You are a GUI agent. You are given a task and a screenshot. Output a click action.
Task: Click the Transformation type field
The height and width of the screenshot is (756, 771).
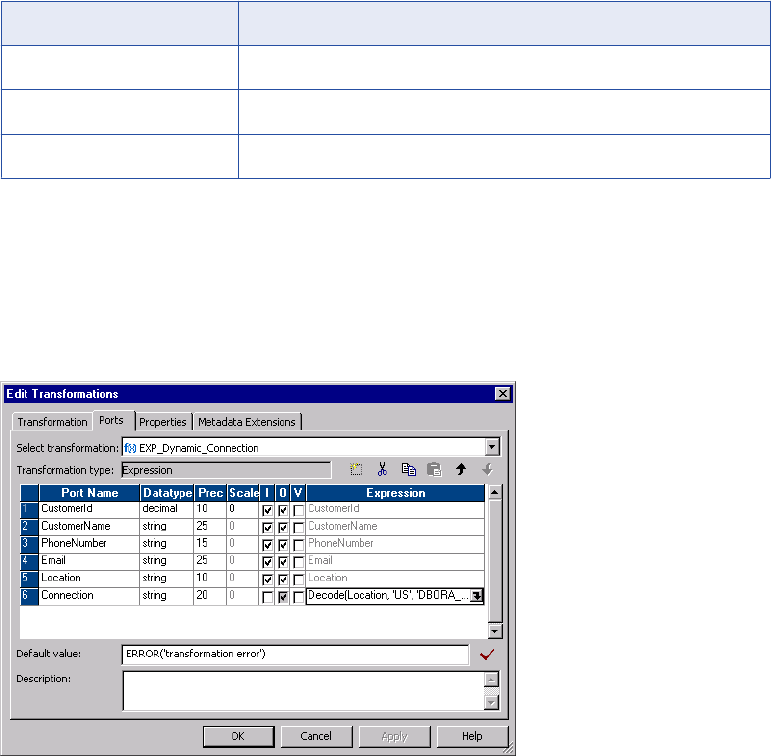[x=226, y=470]
